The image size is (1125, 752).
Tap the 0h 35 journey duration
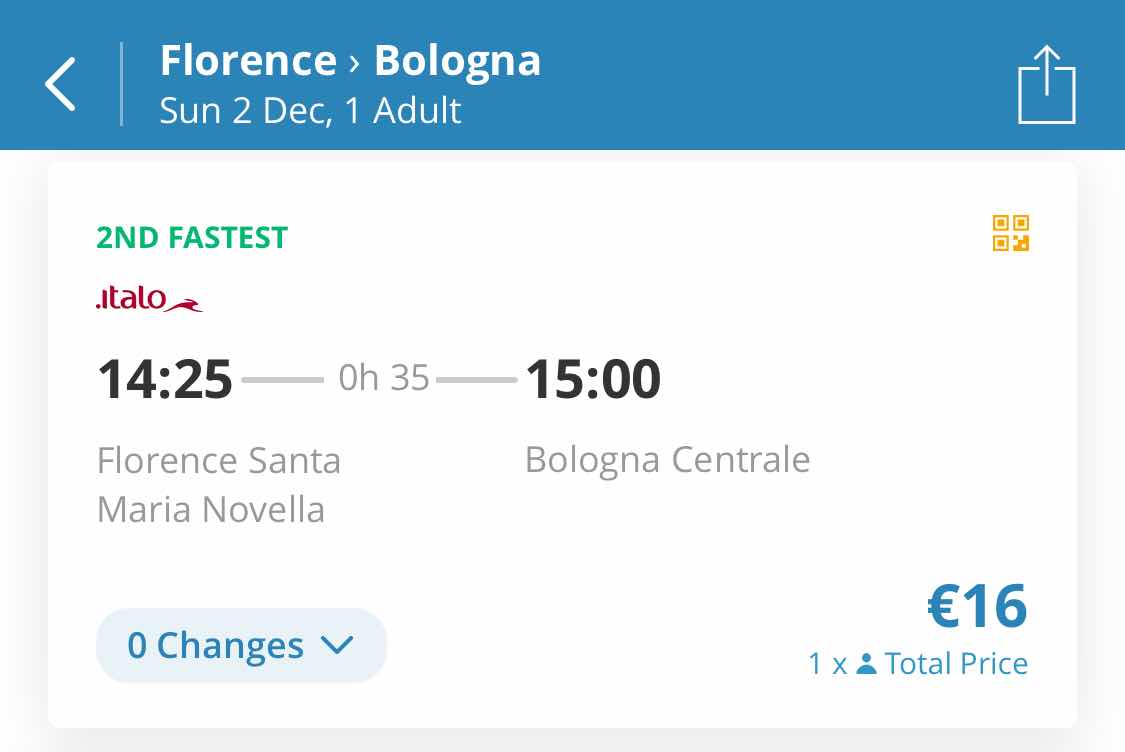(x=384, y=377)
